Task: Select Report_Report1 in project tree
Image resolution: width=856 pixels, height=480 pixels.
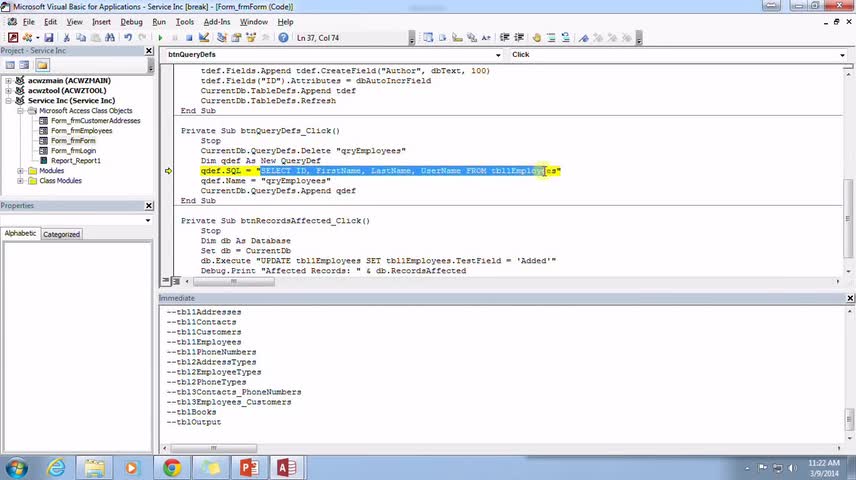Action: 76,161
